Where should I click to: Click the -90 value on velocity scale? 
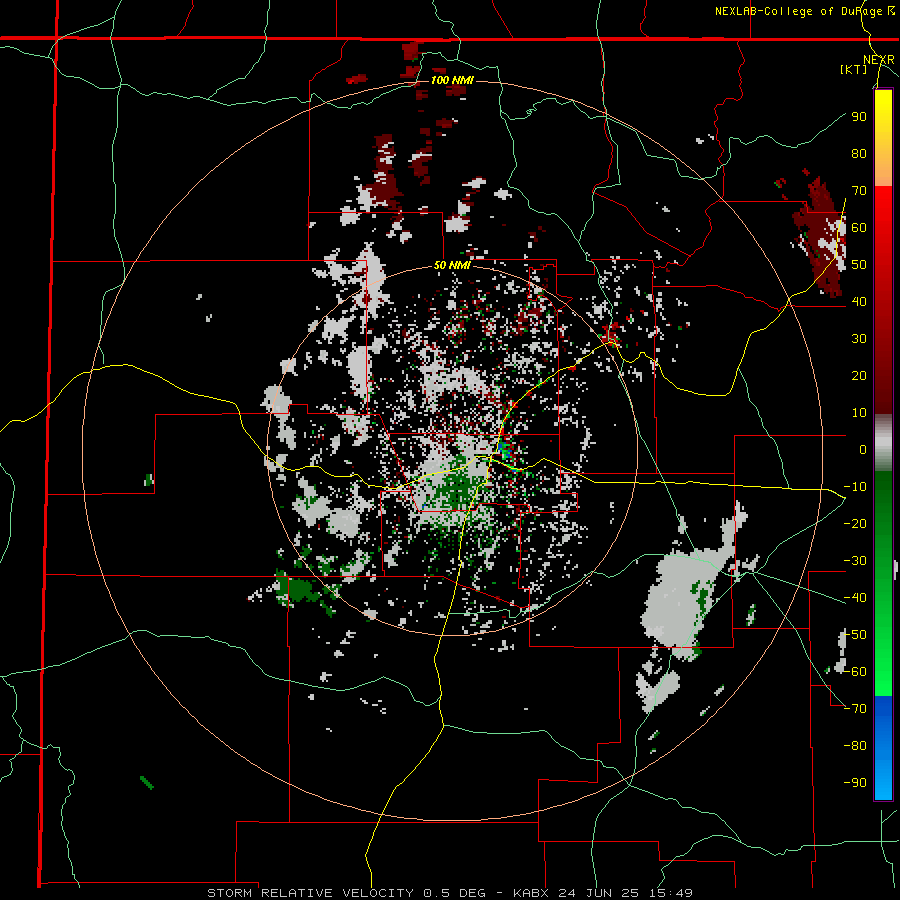(x=855, y=783)
